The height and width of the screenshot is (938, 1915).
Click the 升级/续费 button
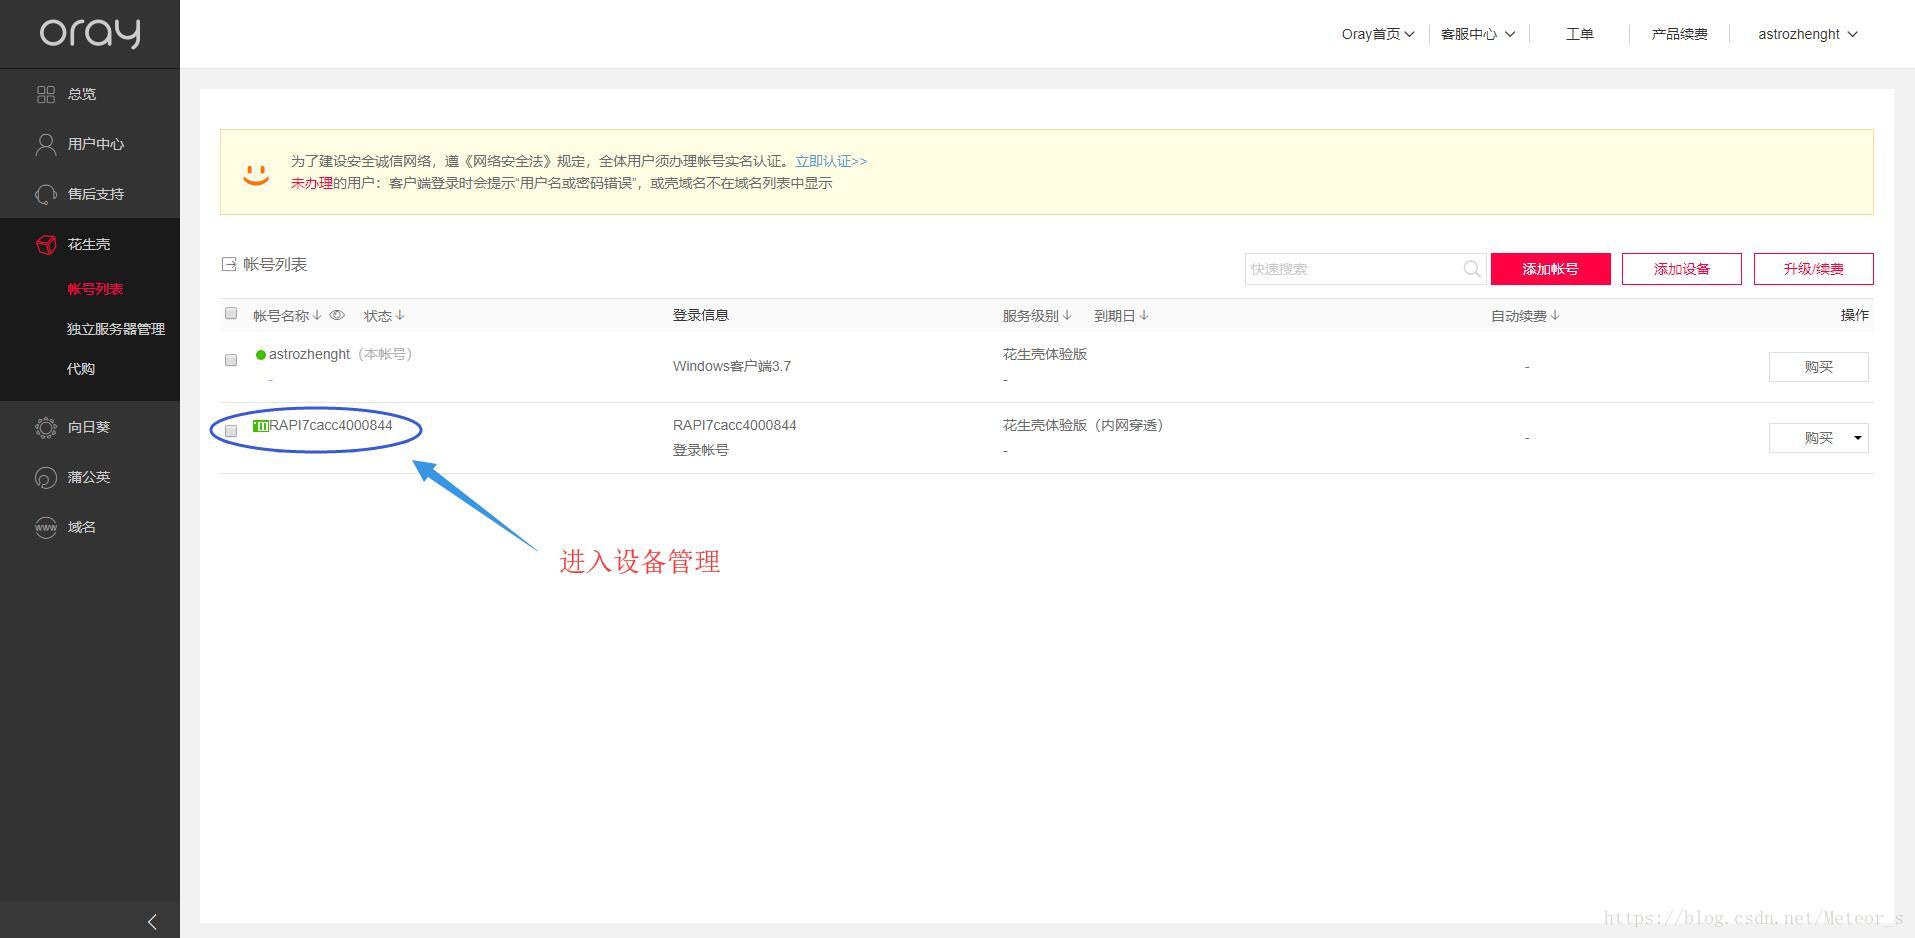point(1813,269)
